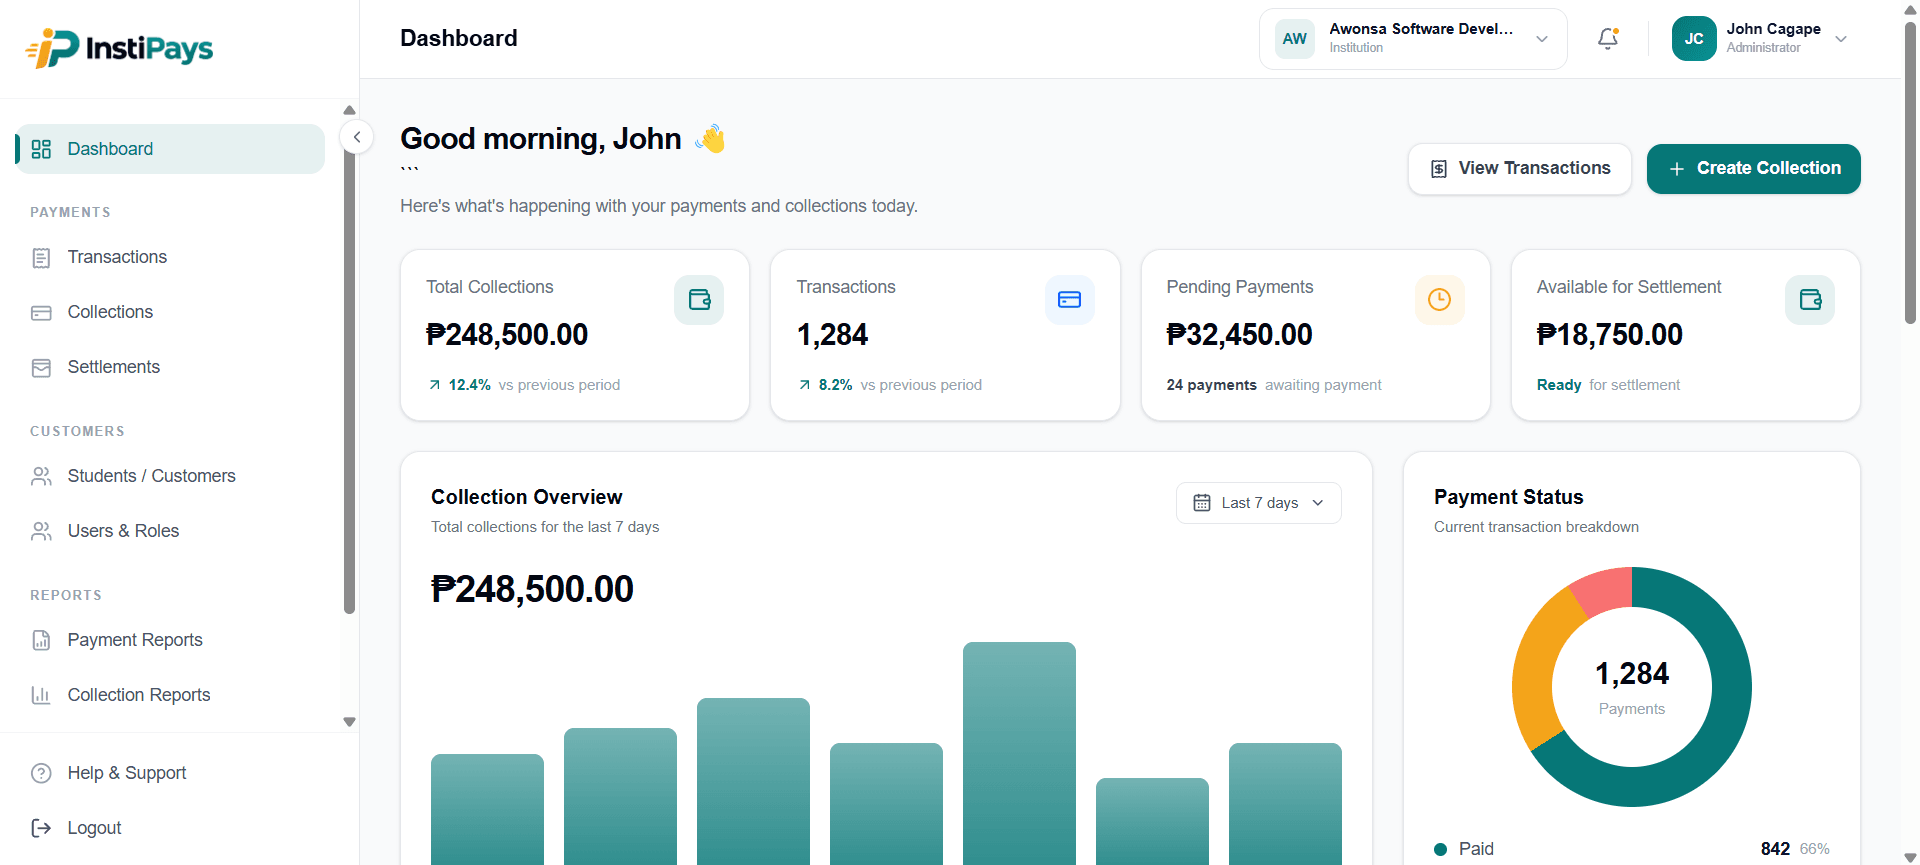Screen dimensions: 1920x865
Task: Click the Pending Payments clock icon
Action: [1439, 300]
